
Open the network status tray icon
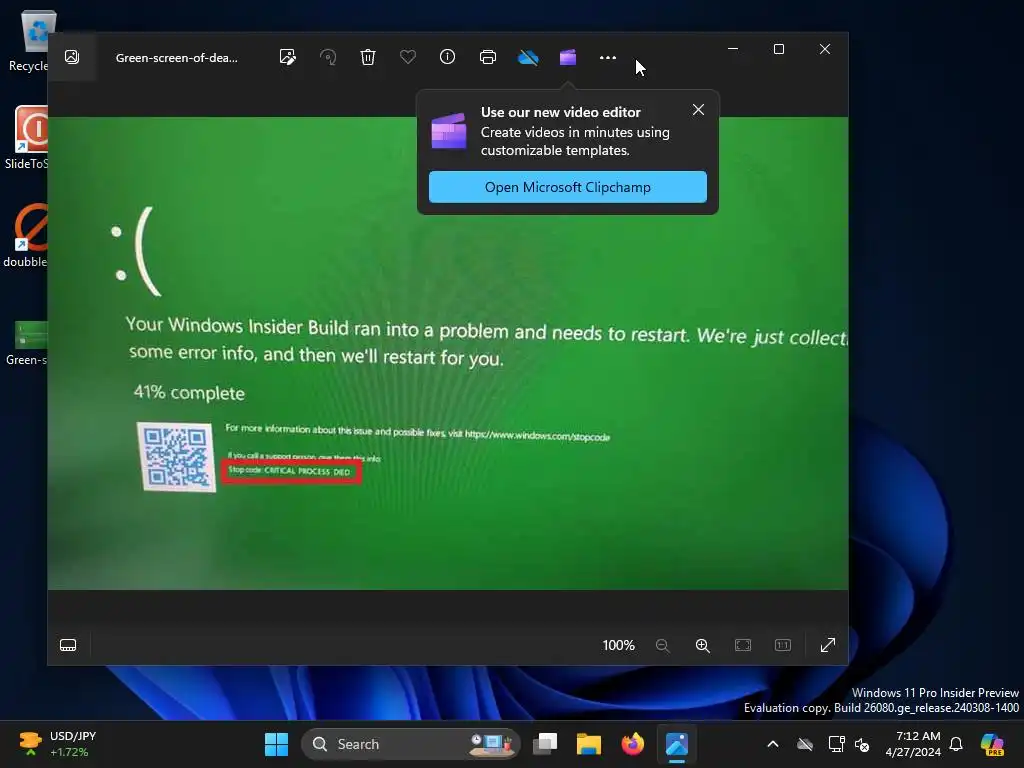(x=836, y=744)
